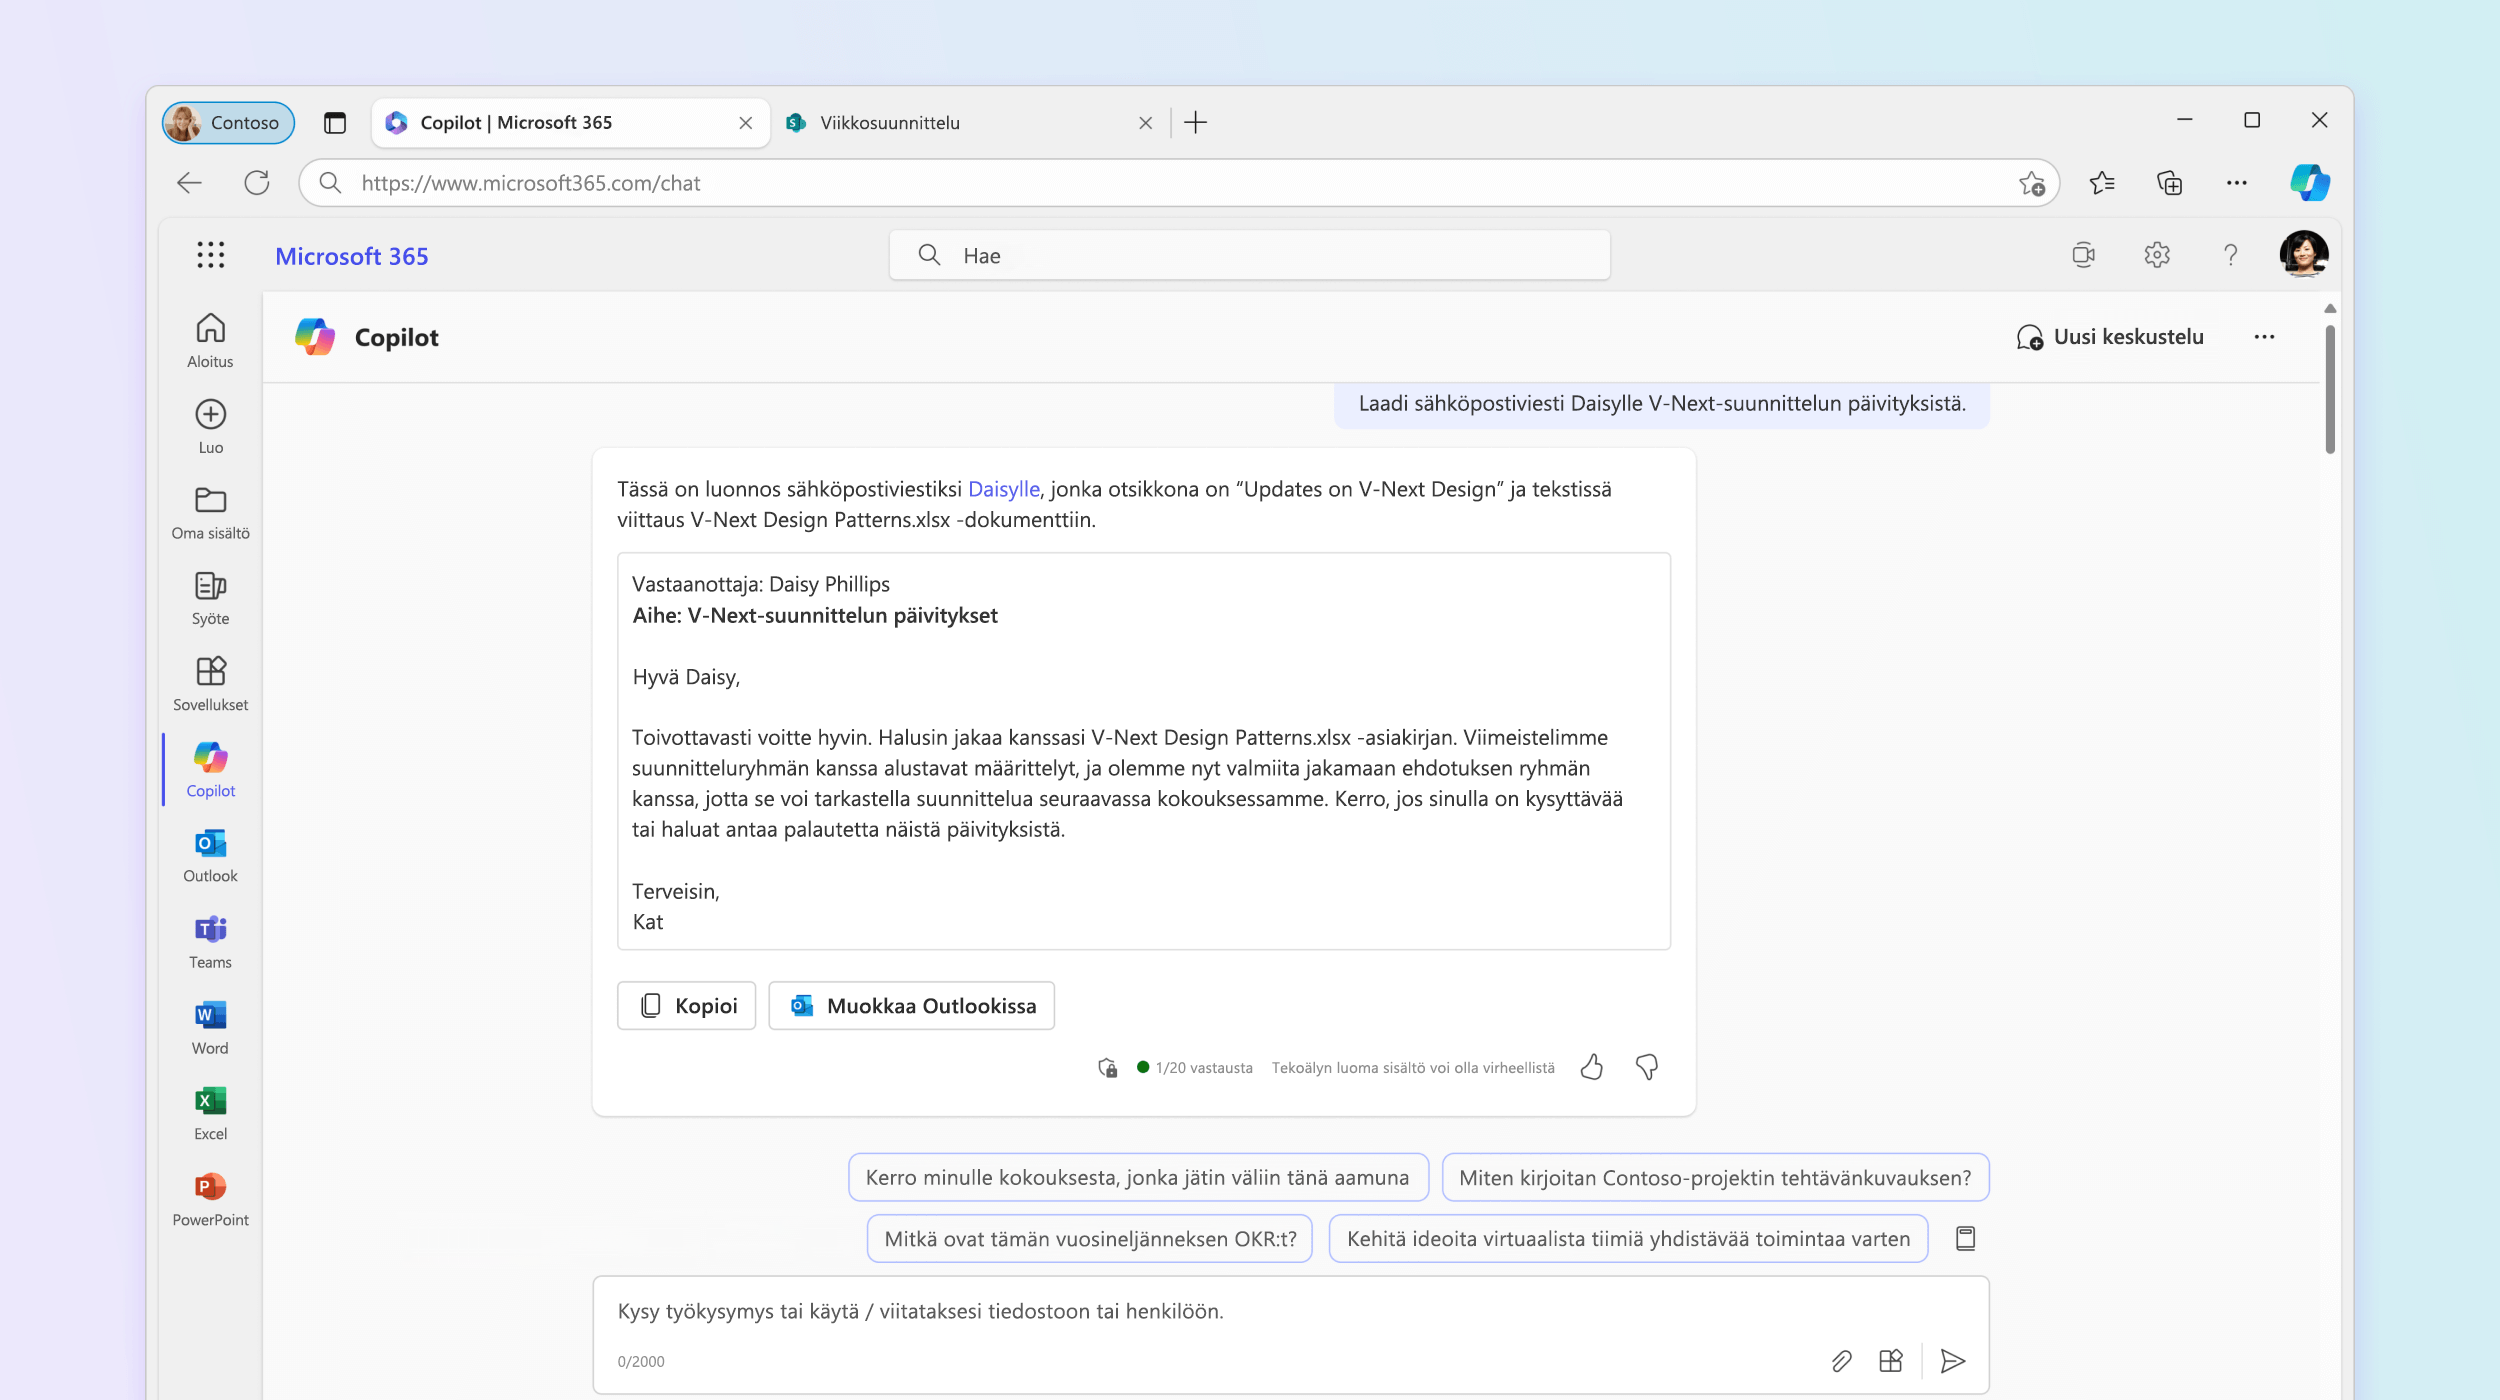Screen dimensions: 2500x1400
Task: Click thumbs up feedback icon
Action: pyautogui.click(x=1592, y=1067)
